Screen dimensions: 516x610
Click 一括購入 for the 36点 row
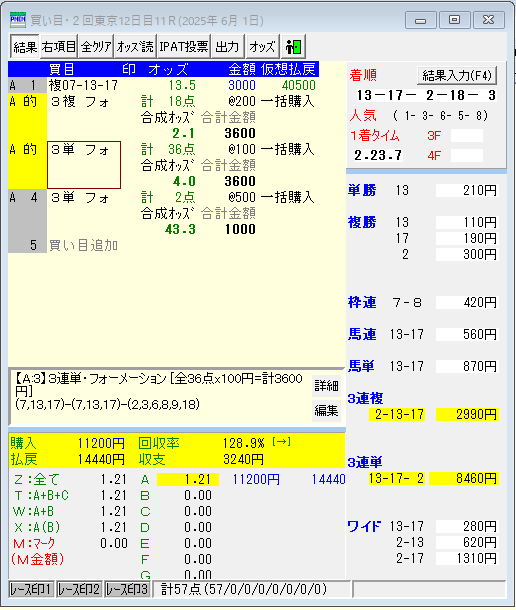[x=287, y=149]
